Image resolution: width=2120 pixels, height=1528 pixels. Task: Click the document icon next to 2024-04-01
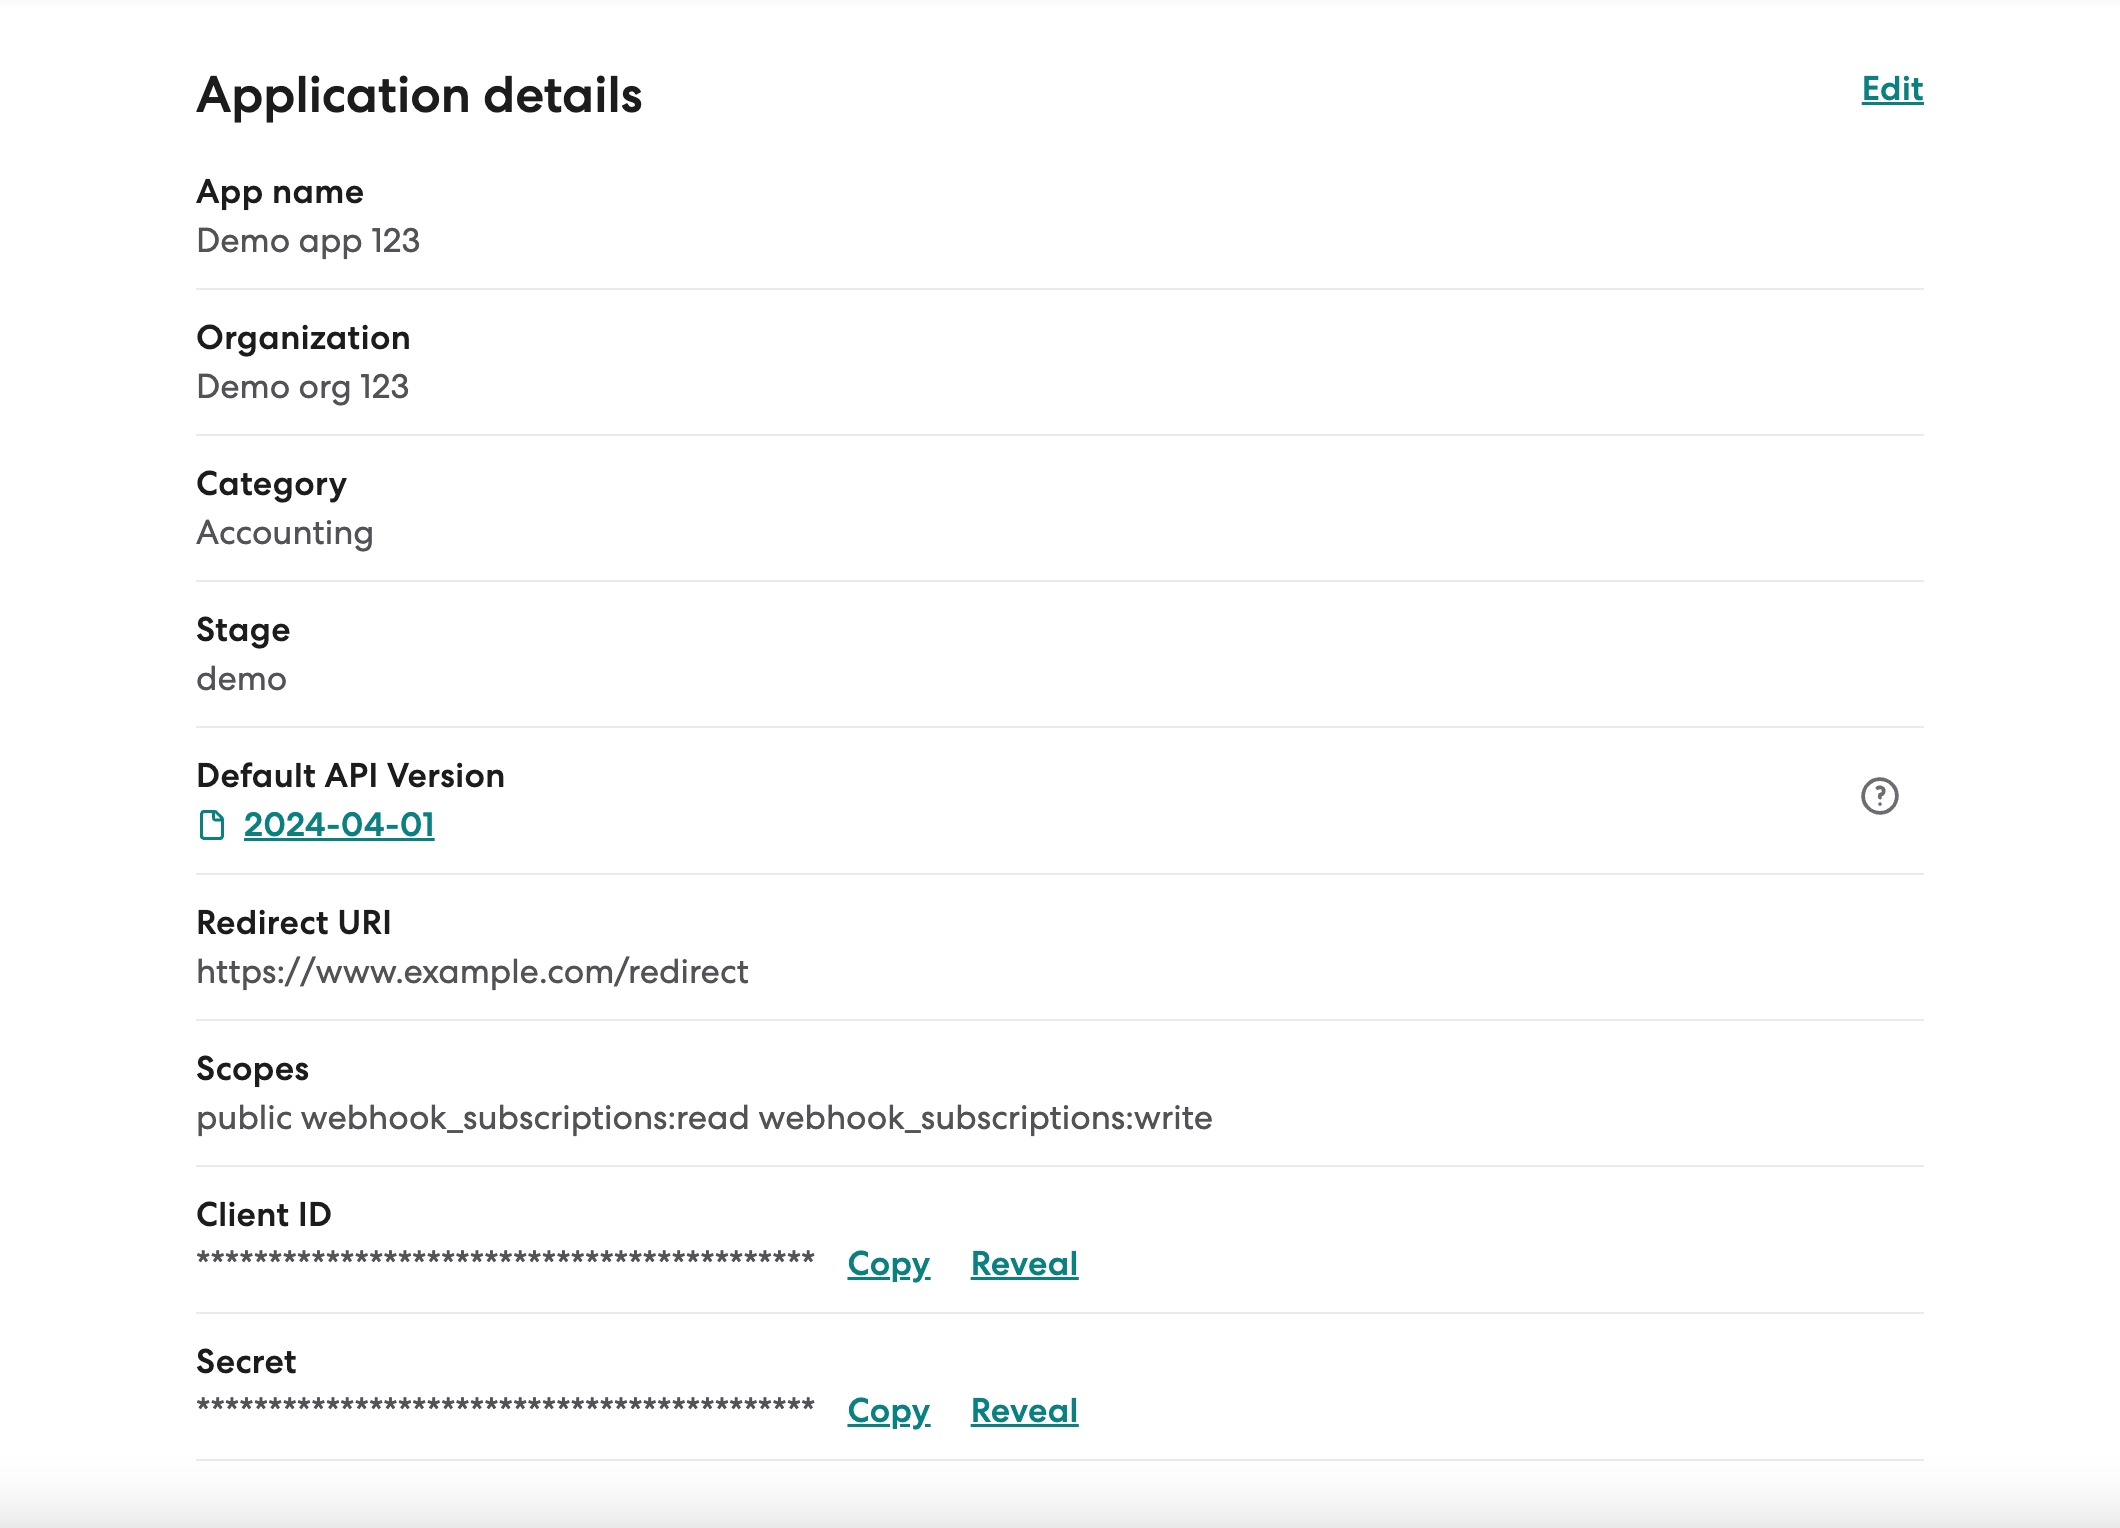(x=211, y=823)
